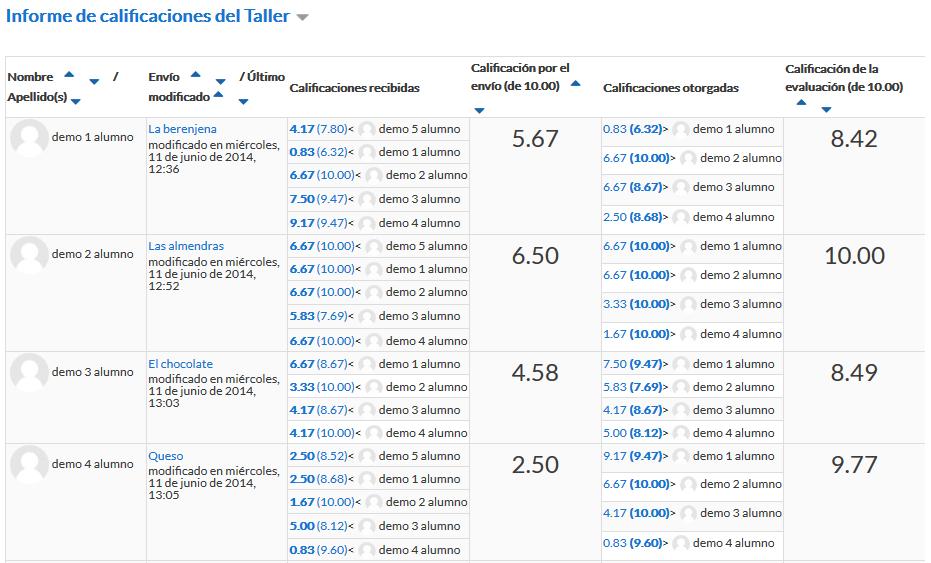Screen dimensions: 931x563
Task: Open the Queso submission
Action: click(166, 456)
